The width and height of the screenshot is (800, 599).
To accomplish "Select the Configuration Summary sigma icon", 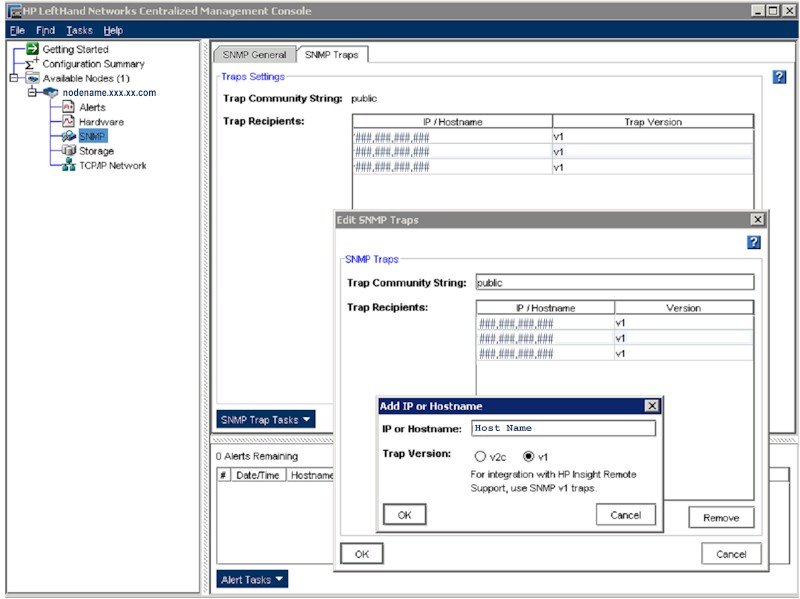I will tap(30, 63).
